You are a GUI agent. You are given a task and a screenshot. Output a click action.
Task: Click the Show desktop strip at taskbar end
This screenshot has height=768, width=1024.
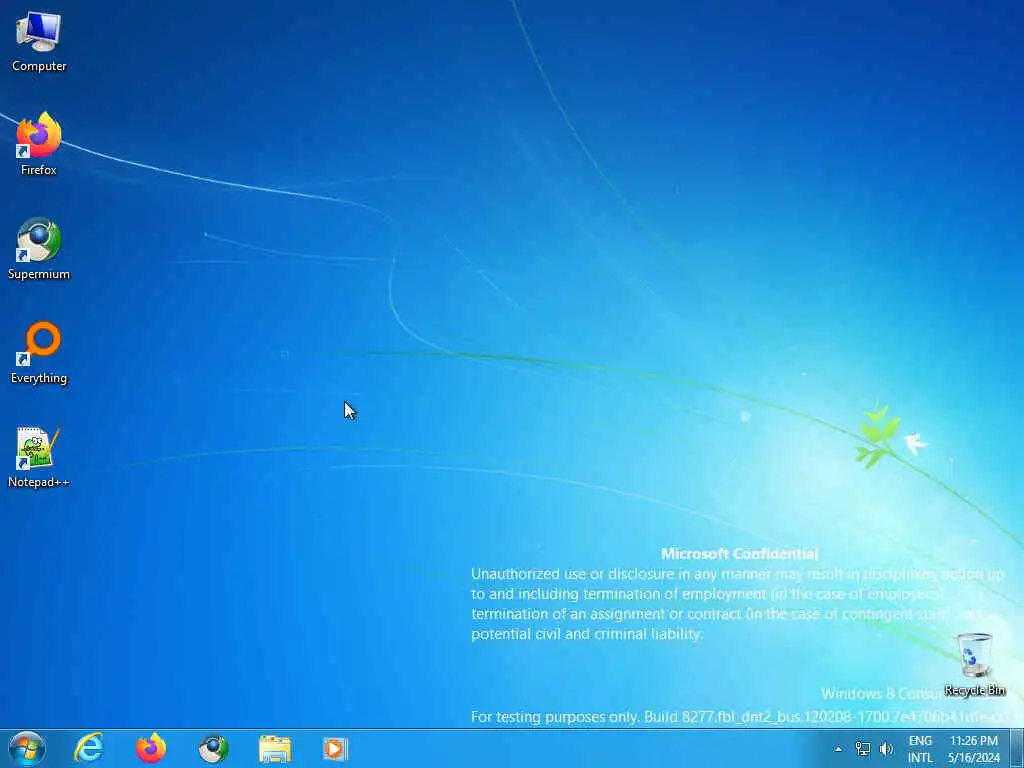[x=1017, y=748]
